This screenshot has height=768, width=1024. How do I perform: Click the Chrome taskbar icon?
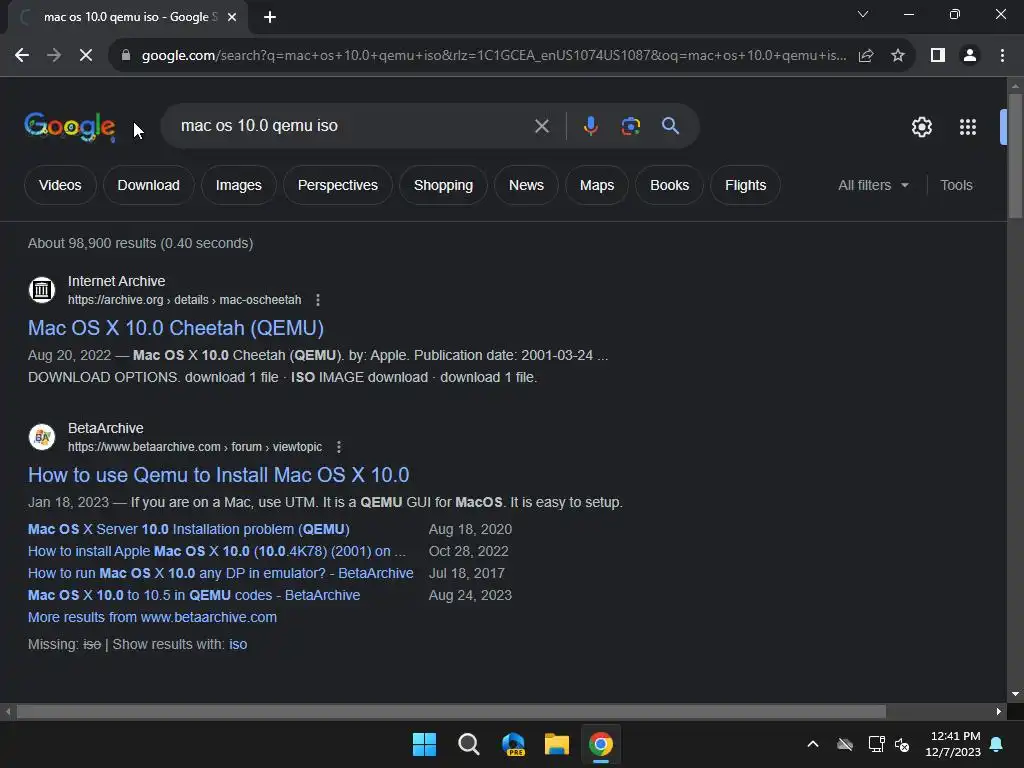pos(601,744)
